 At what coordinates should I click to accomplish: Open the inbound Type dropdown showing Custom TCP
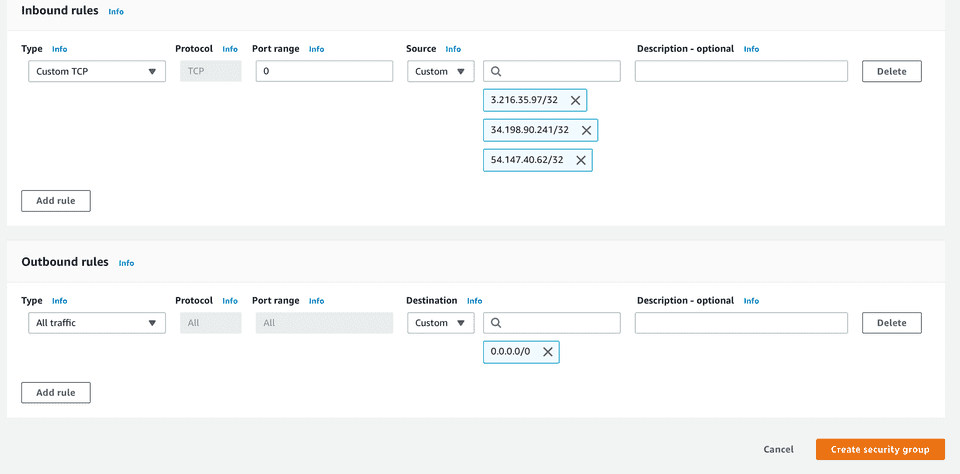94,71
